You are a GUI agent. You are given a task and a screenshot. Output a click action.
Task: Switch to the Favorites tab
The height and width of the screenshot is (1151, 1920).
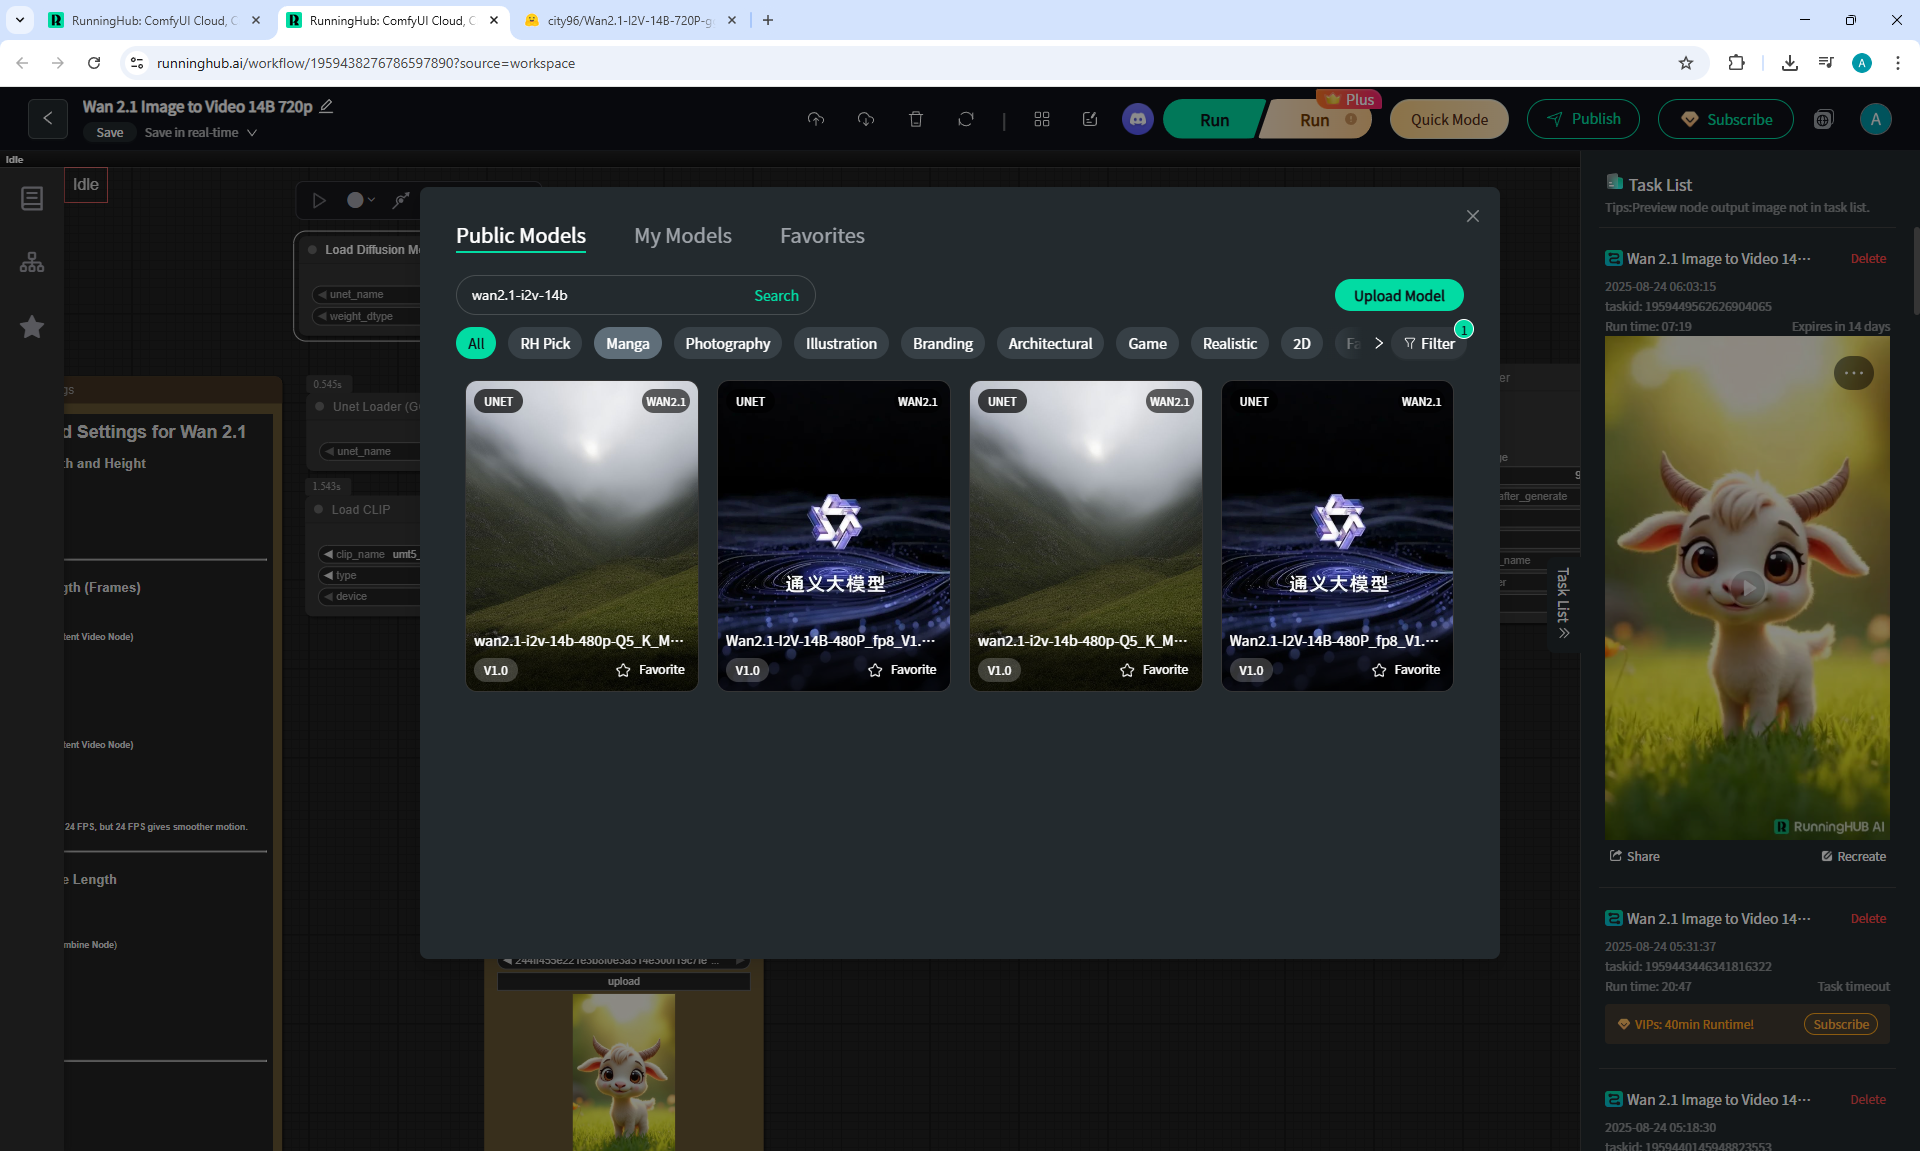pos(822,236)
